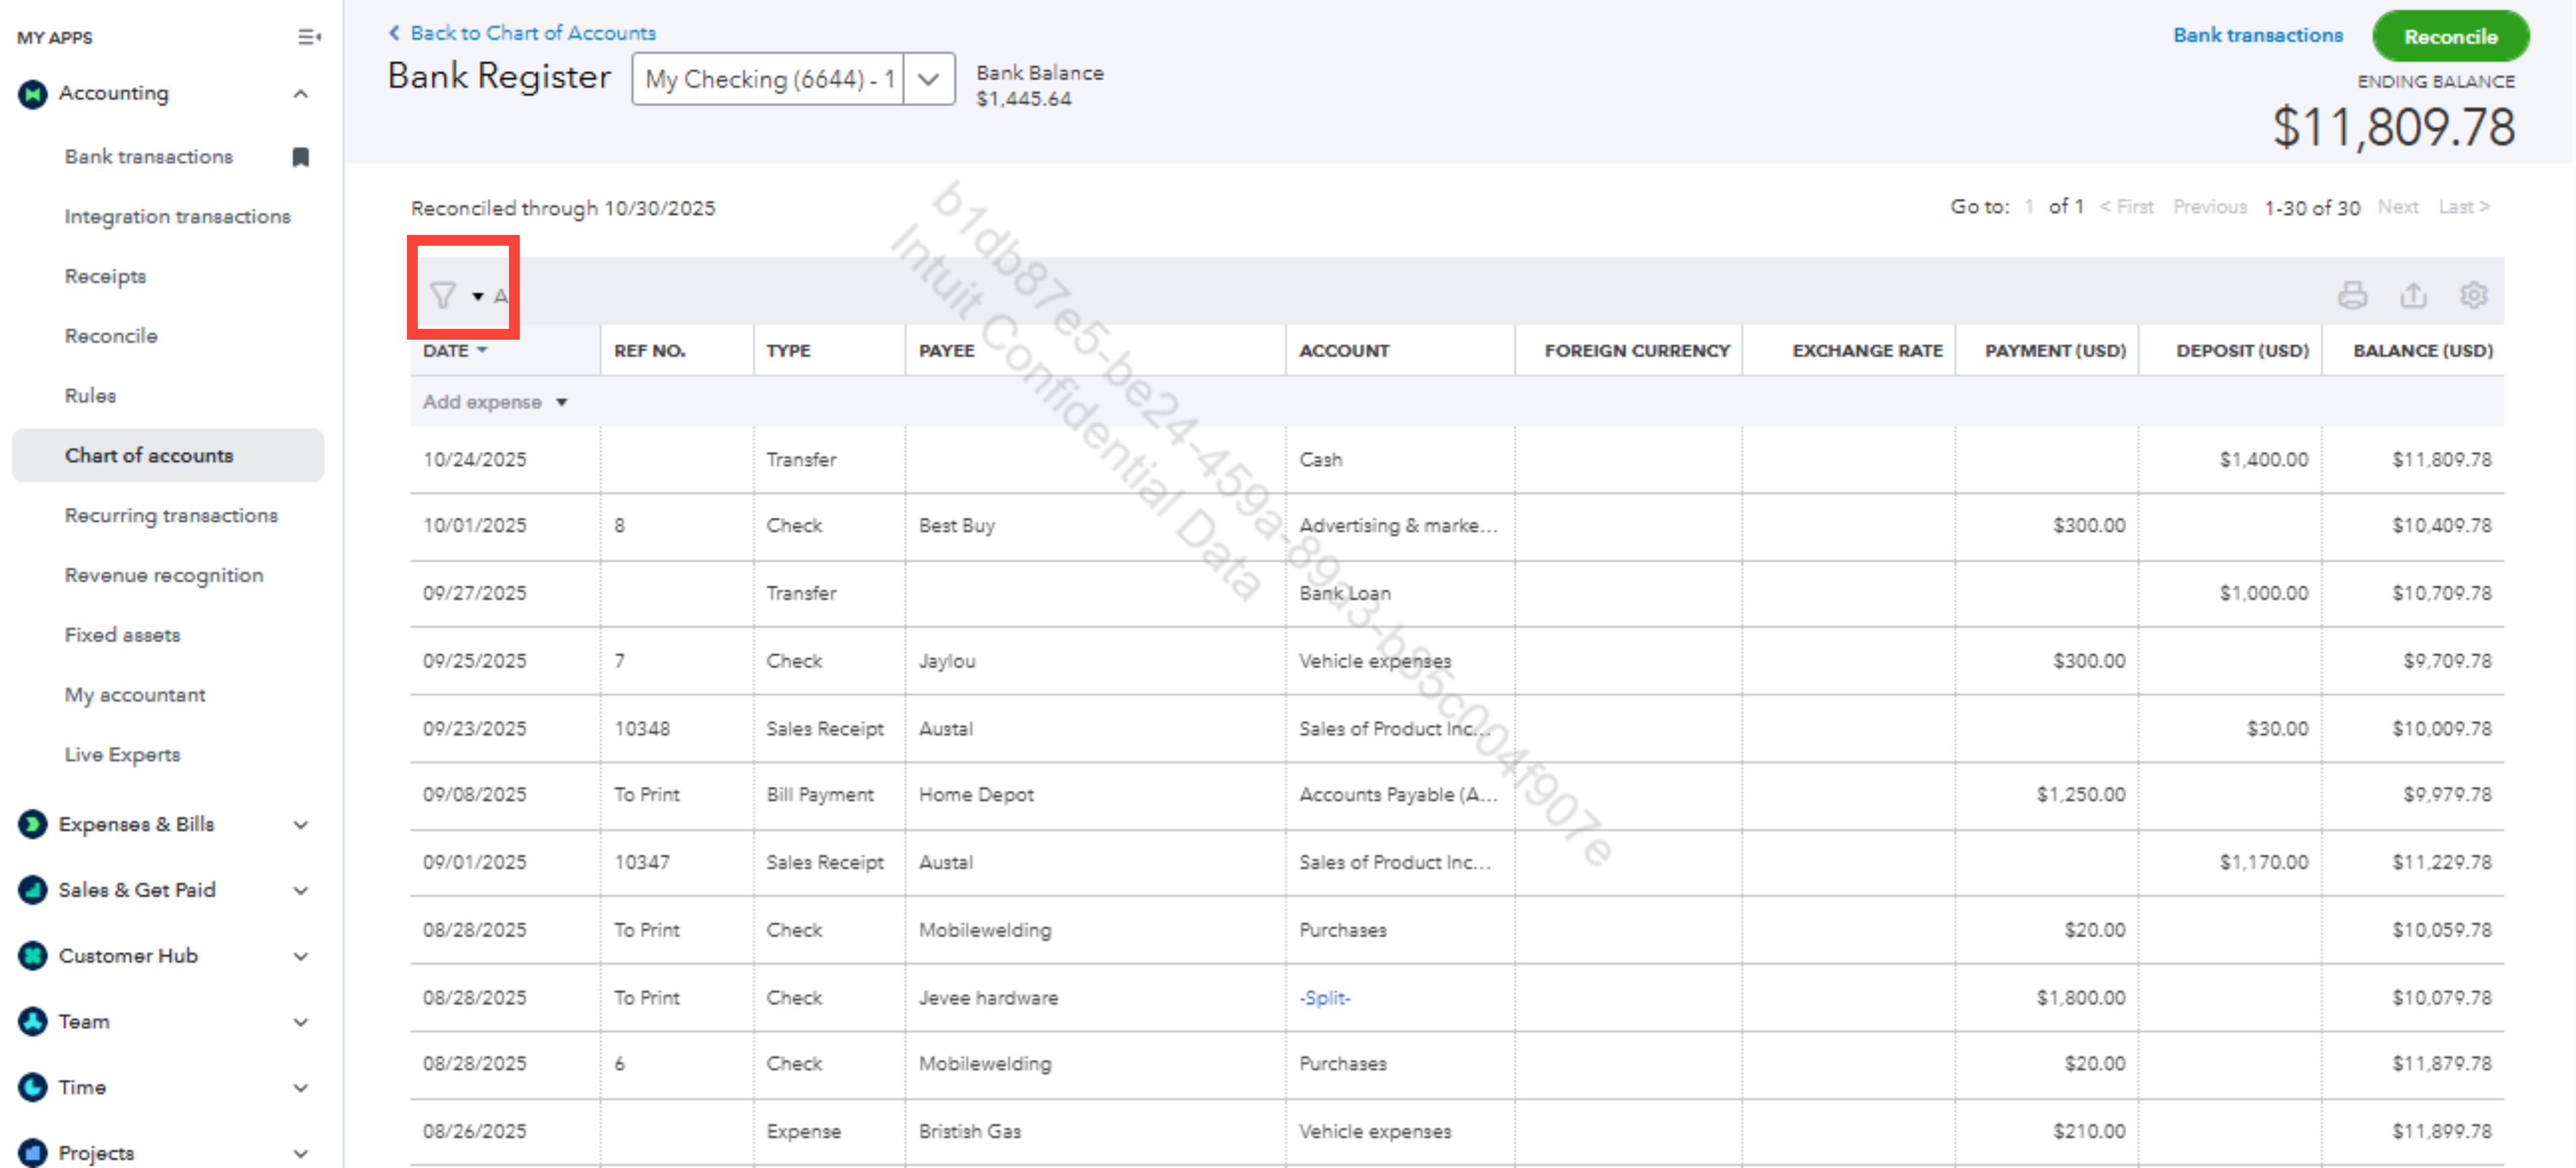2576x1168 pixels.
Task: Click the bookmark icon beside Bank transactions
Action: click(300, 157)
